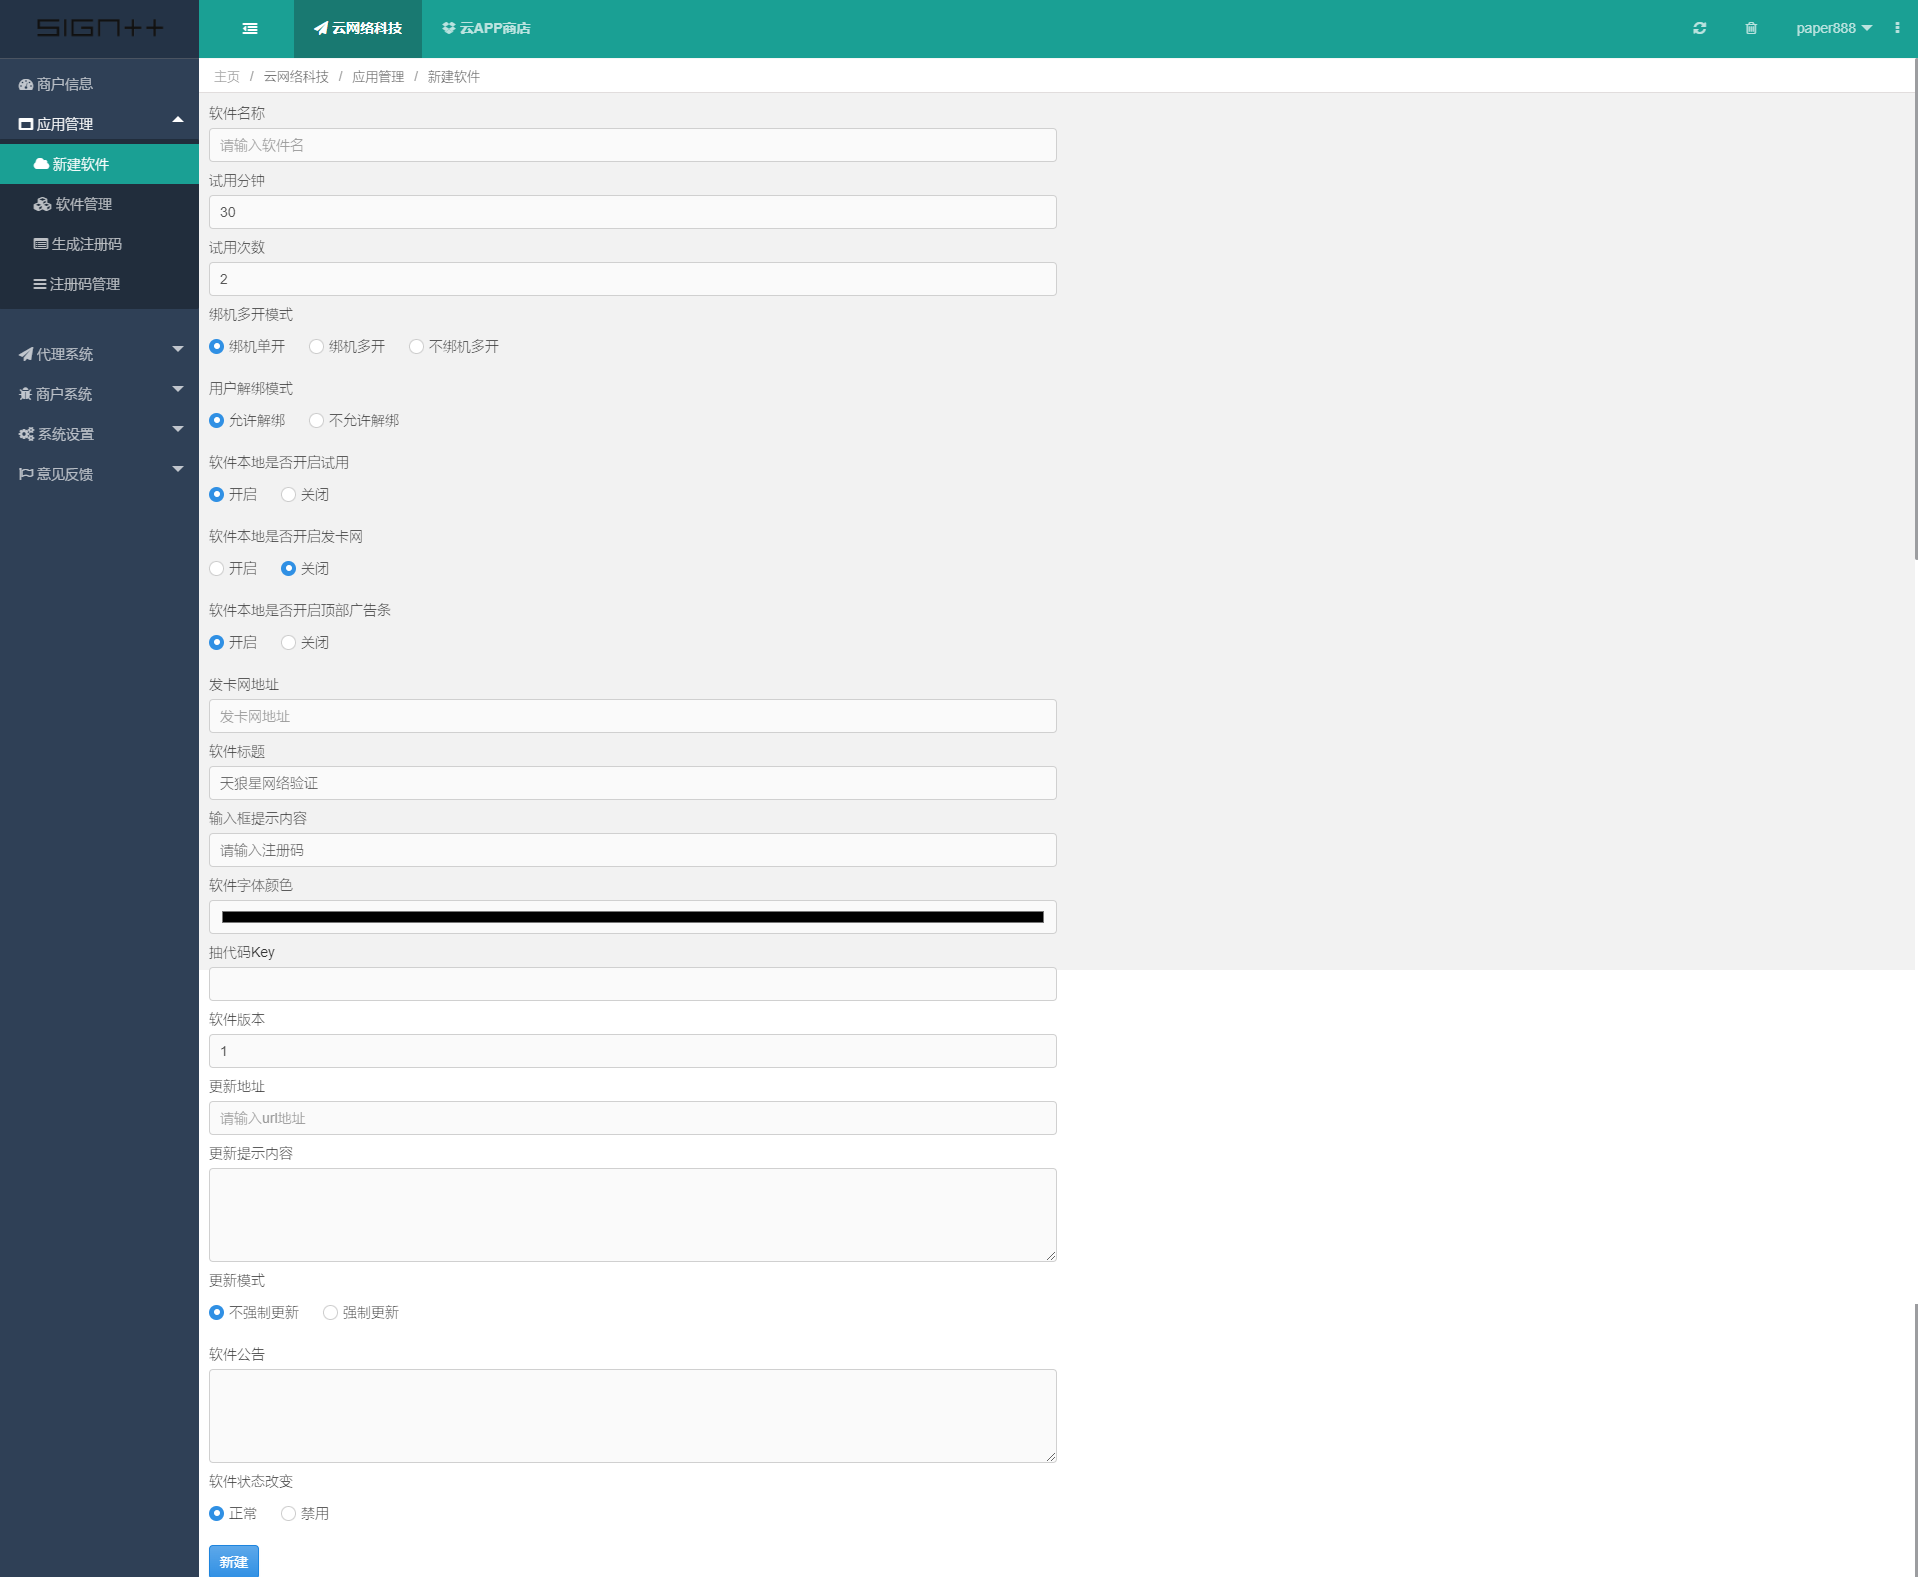The image size is (1918, 1577).
Task: Choose the 不允许解绑 radio option
Action: 317,421
